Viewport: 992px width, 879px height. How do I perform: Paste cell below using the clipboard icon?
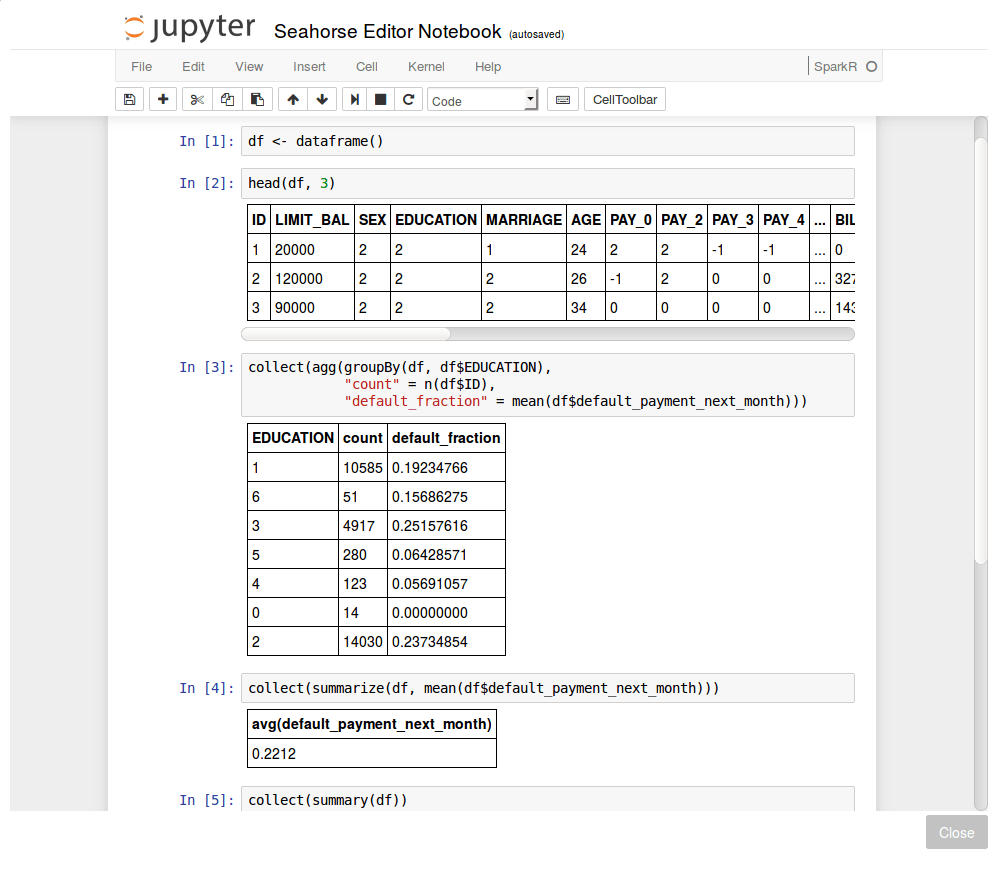[257, 100]
